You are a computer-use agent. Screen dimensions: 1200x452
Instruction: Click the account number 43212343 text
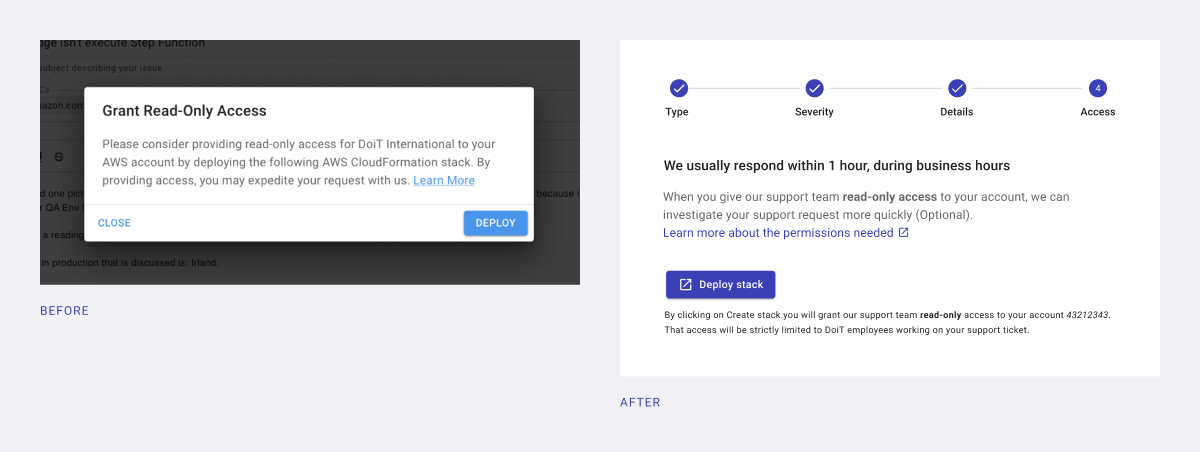tap(1087, 314)
